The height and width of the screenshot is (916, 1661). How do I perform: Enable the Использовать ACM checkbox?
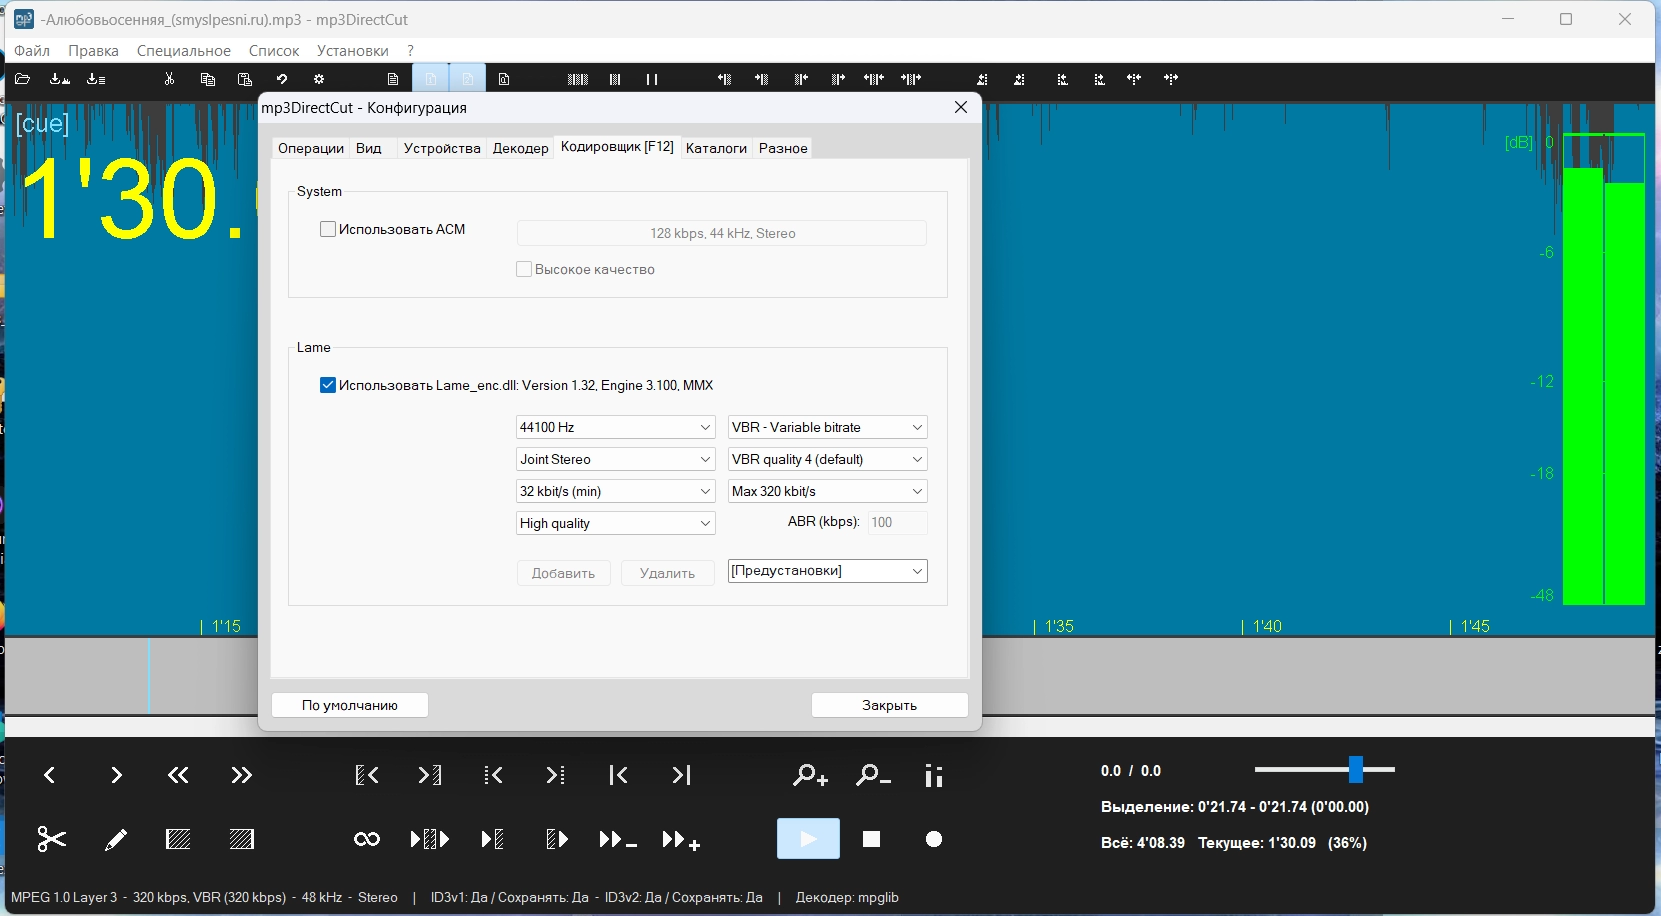pyautogui.click(x=328, y=229)
